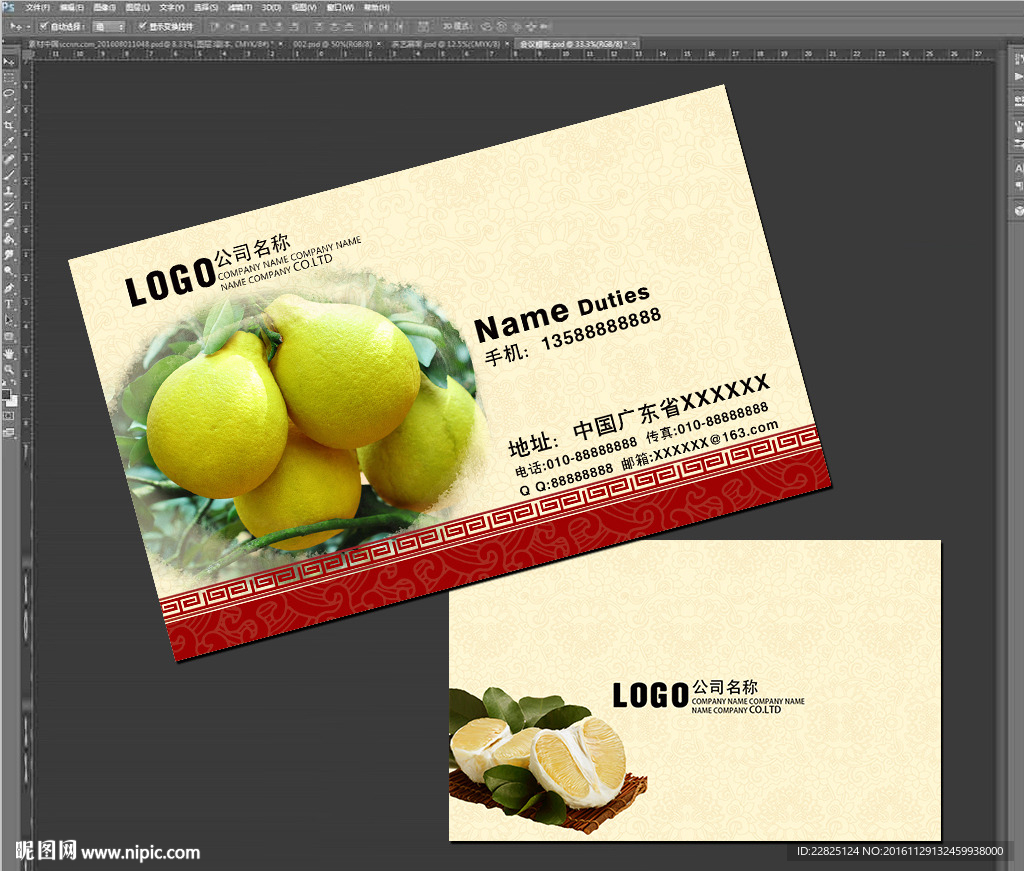Switch to the 8.33% CMYK document tab
This screenshot has width=1024, height=871.
coord(154,44)
